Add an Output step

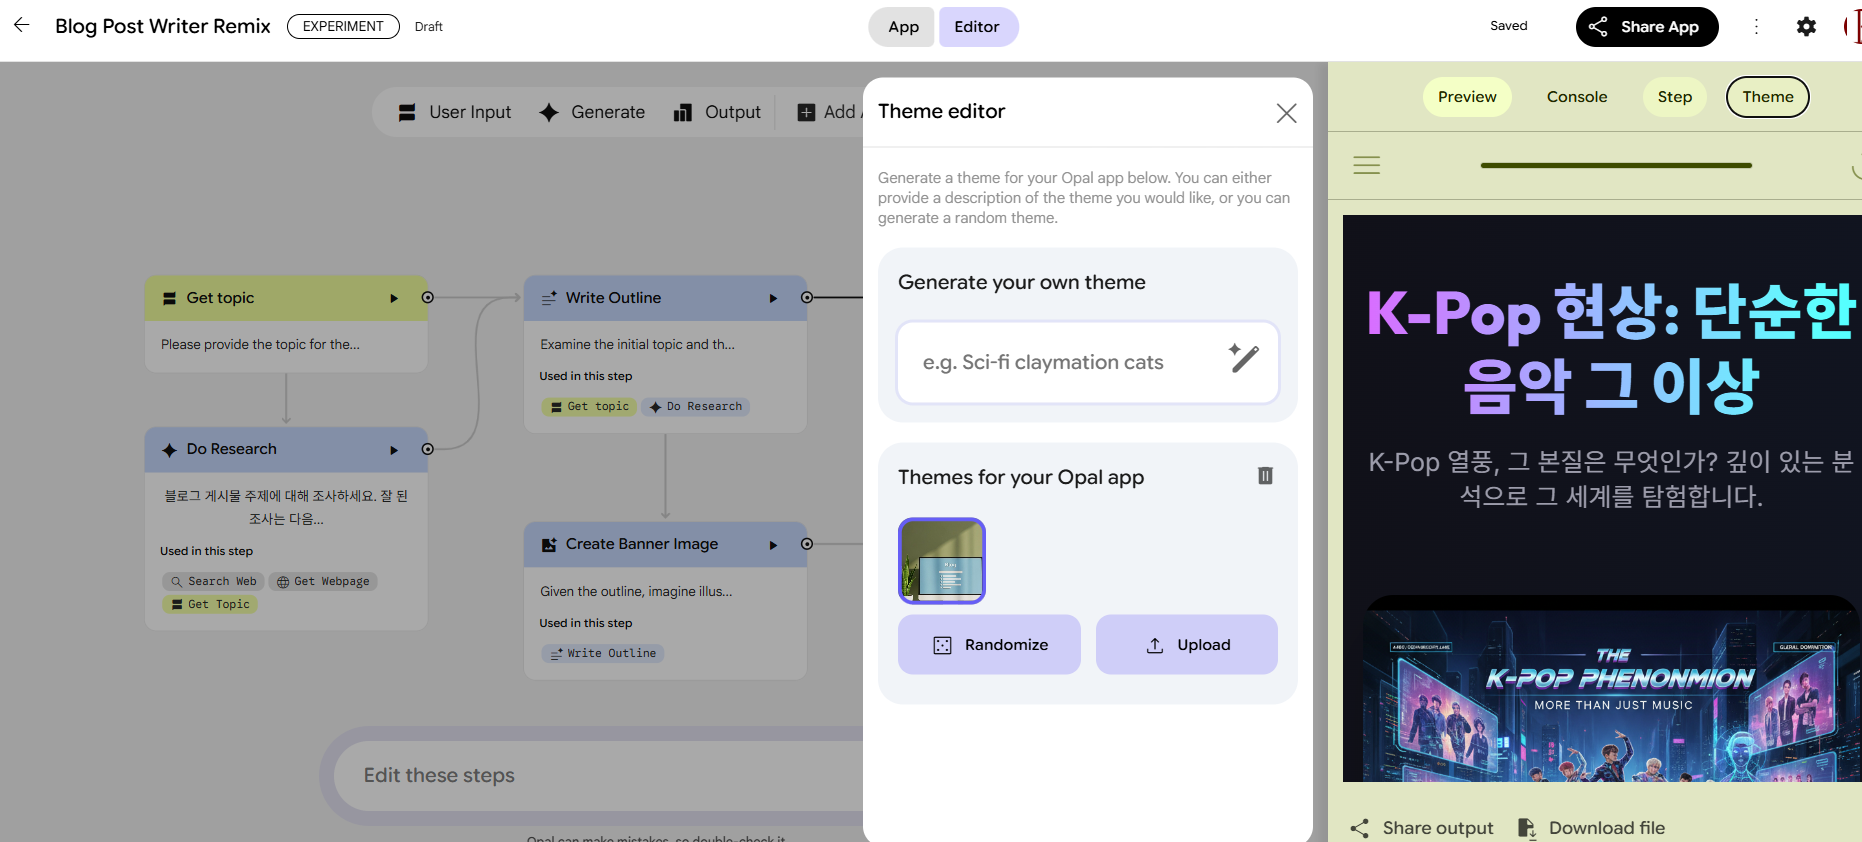[x=718, y=112]
